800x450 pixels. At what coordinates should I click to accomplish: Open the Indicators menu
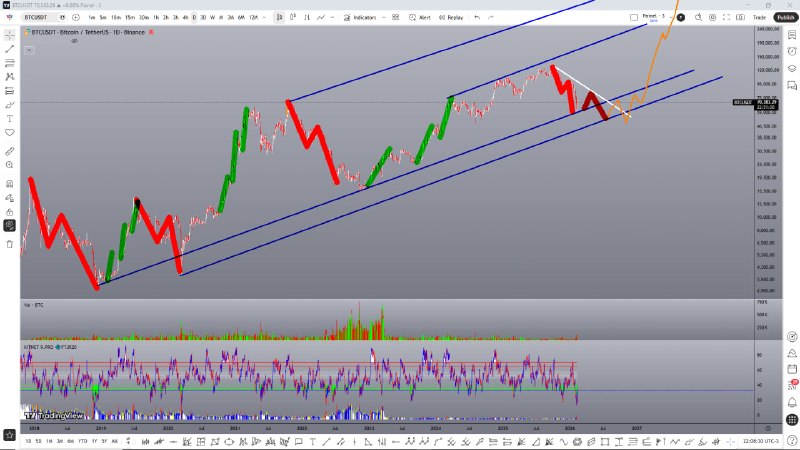point(364,17)
